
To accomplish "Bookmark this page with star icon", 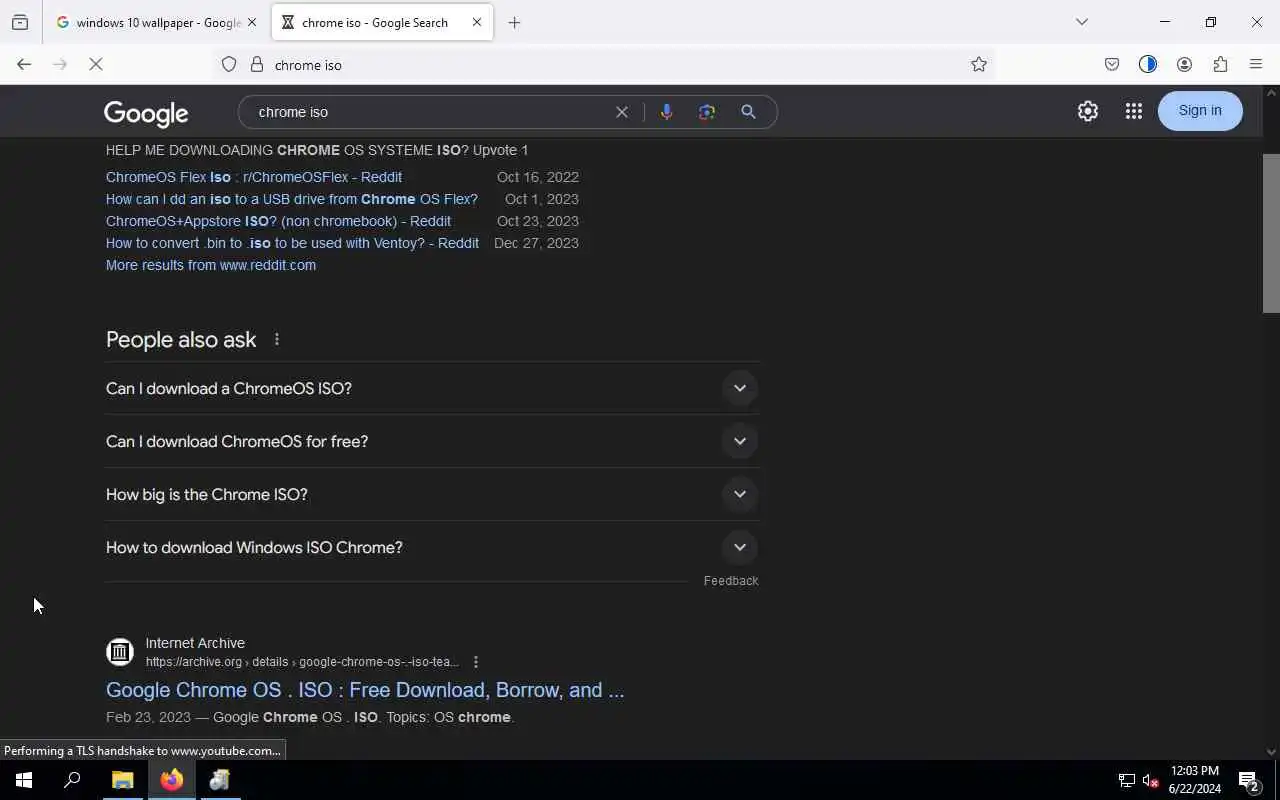I will 979,64.
